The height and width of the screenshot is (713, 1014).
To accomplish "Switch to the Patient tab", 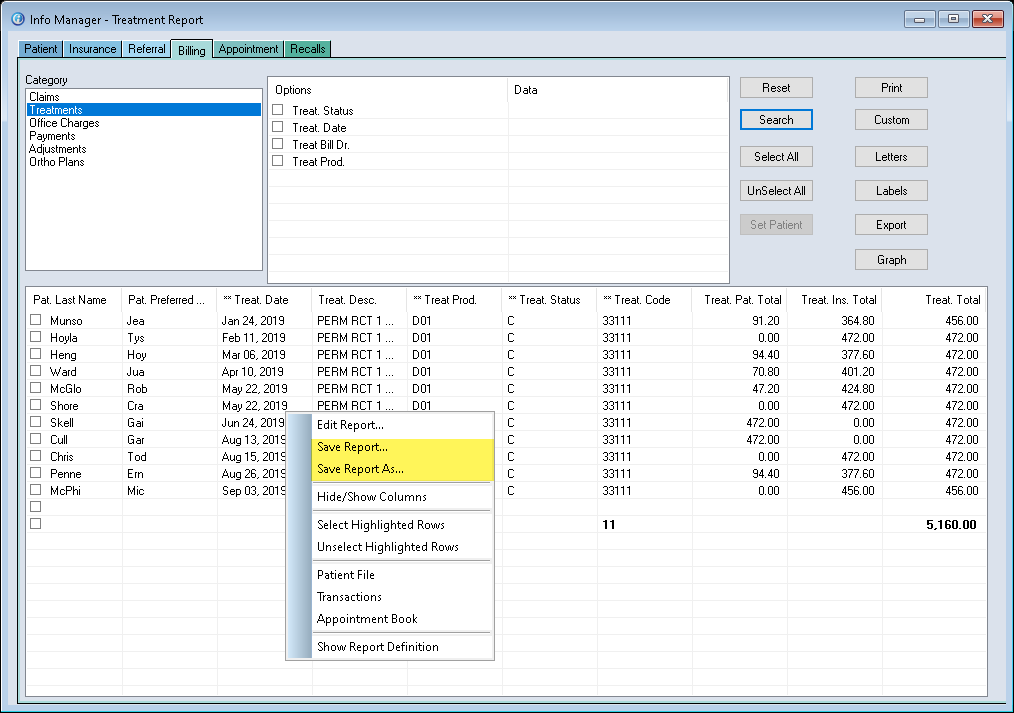I will pos(41,49).
